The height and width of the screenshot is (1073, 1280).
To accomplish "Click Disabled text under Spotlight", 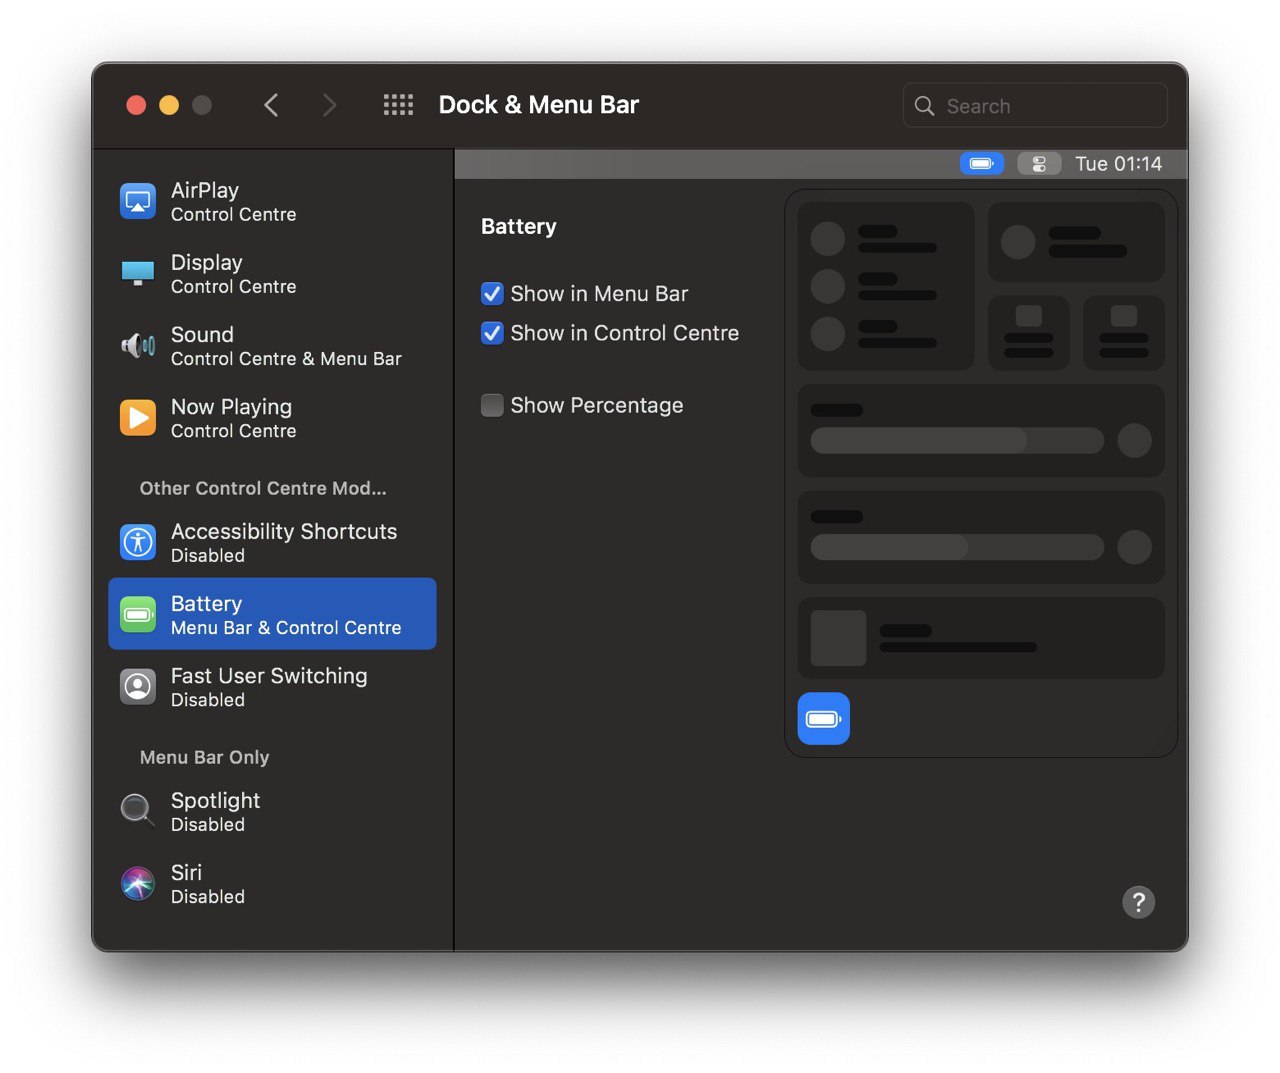I will (208, 825).
